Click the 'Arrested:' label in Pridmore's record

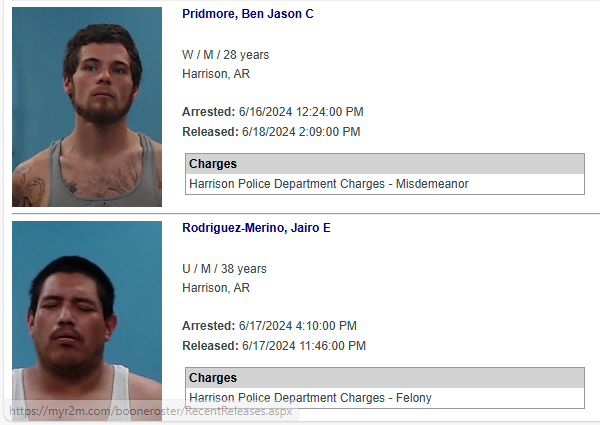(208, 112)
